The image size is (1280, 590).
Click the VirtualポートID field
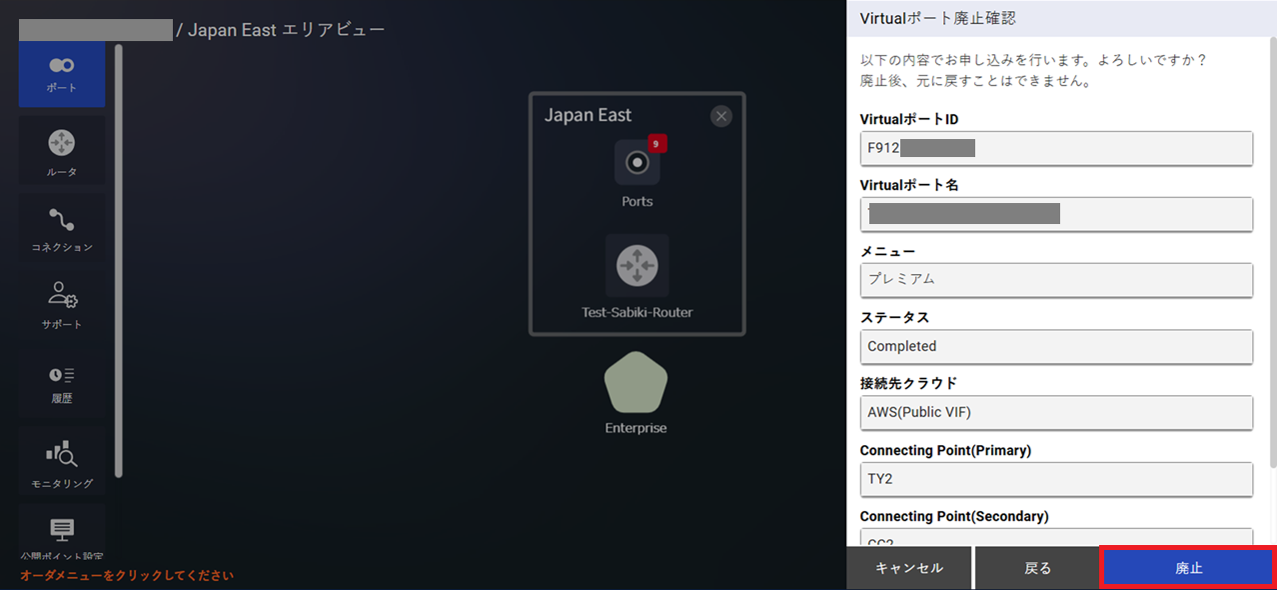1056,148
